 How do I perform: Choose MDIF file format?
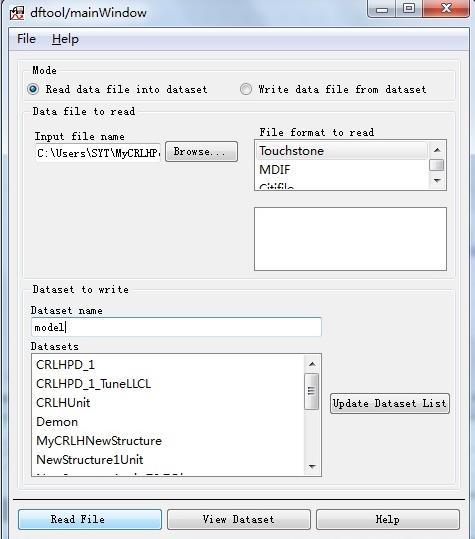(342, 169)
